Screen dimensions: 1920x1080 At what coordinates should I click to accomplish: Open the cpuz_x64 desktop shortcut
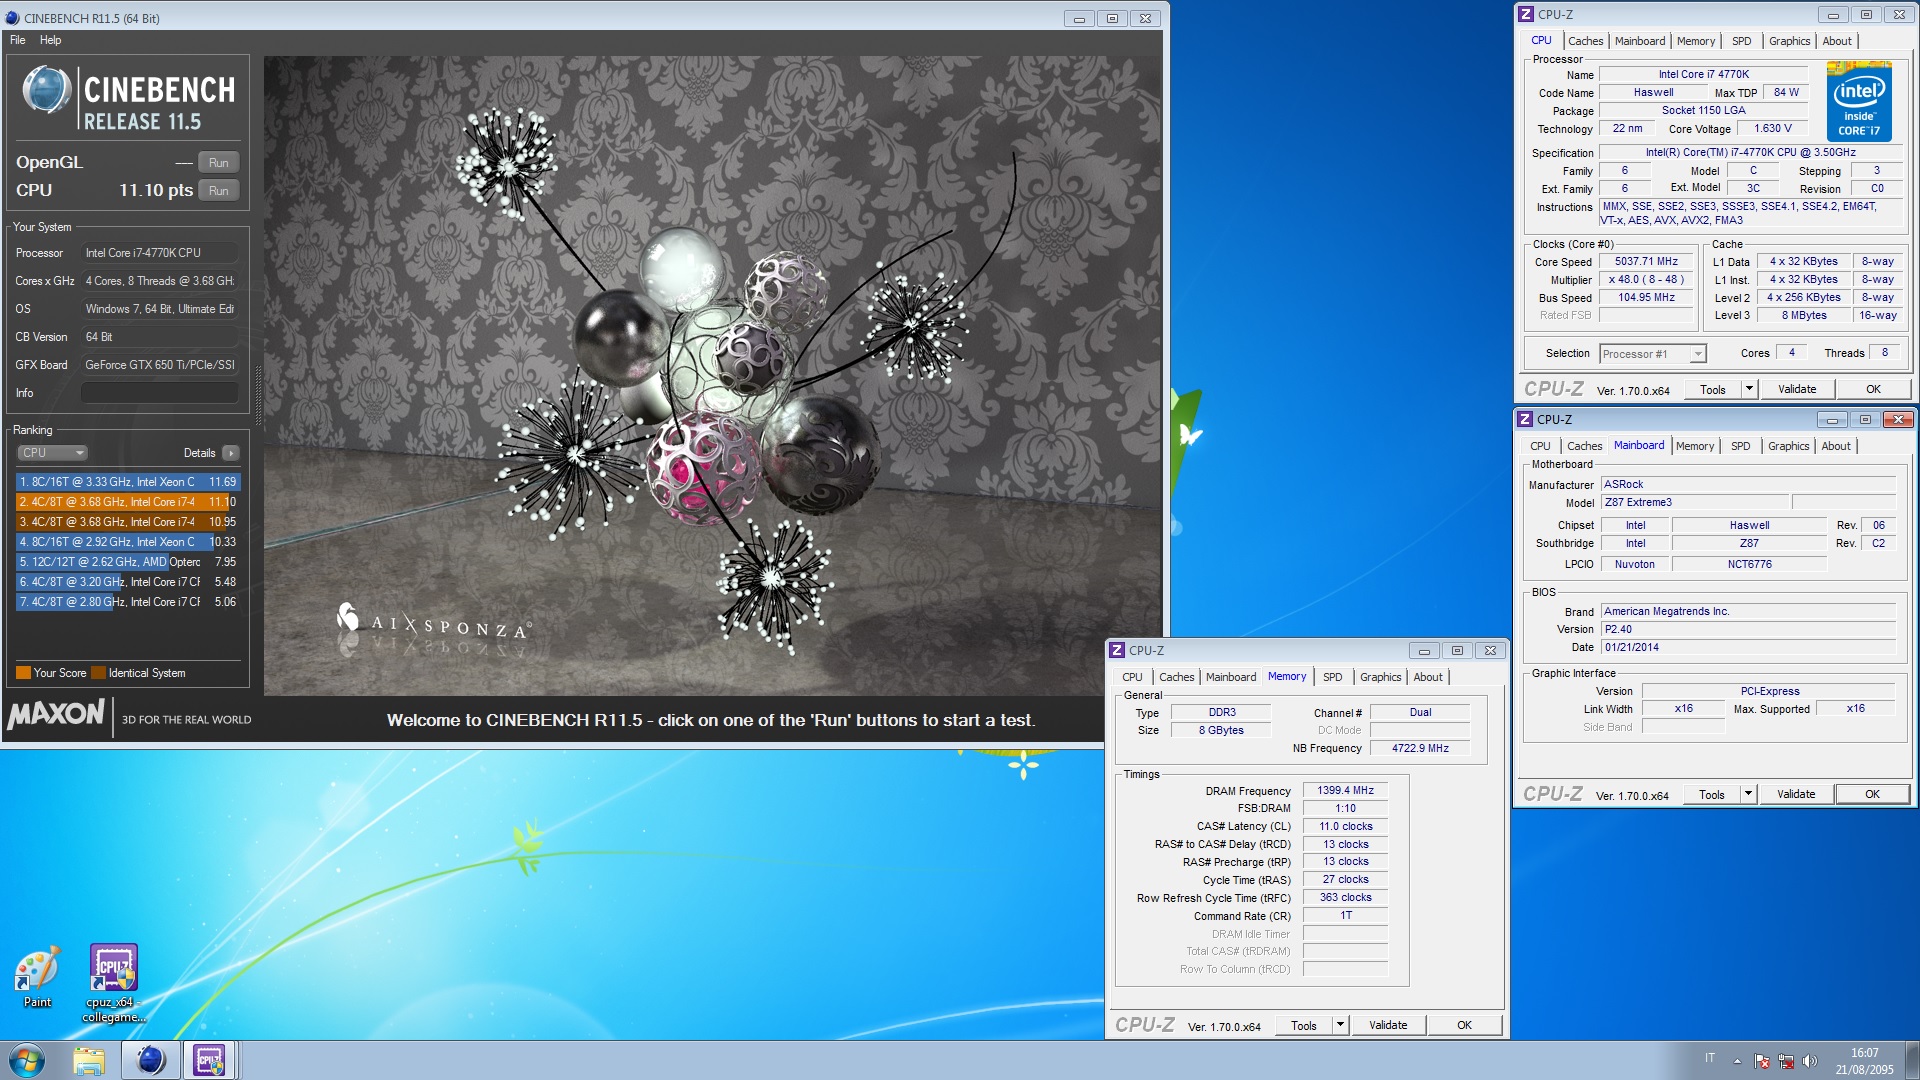[113, 984]
